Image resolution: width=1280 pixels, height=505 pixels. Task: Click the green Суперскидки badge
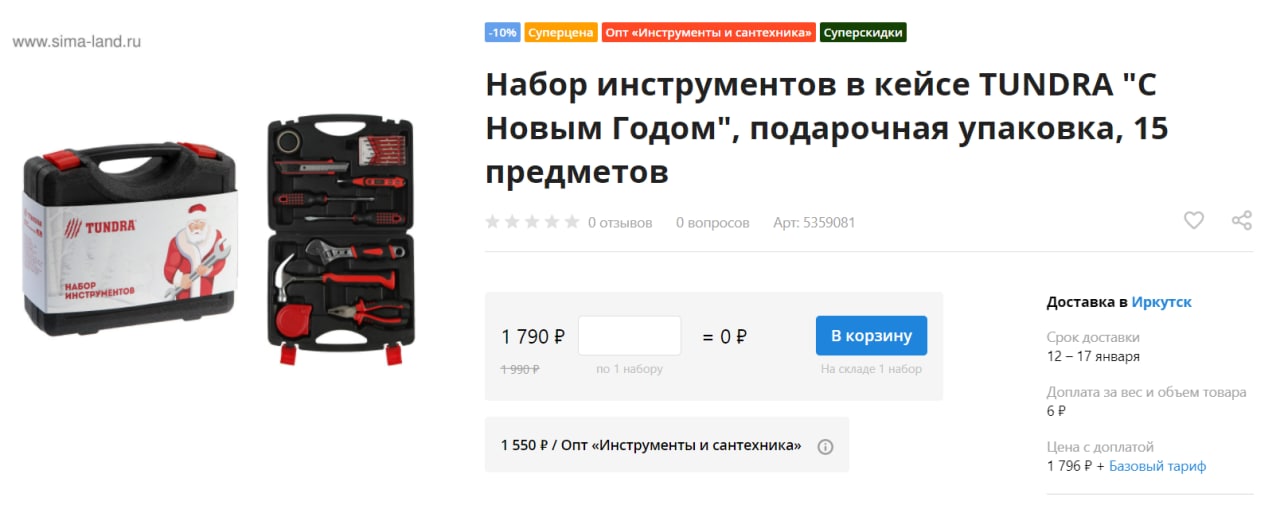pos(863,32)
